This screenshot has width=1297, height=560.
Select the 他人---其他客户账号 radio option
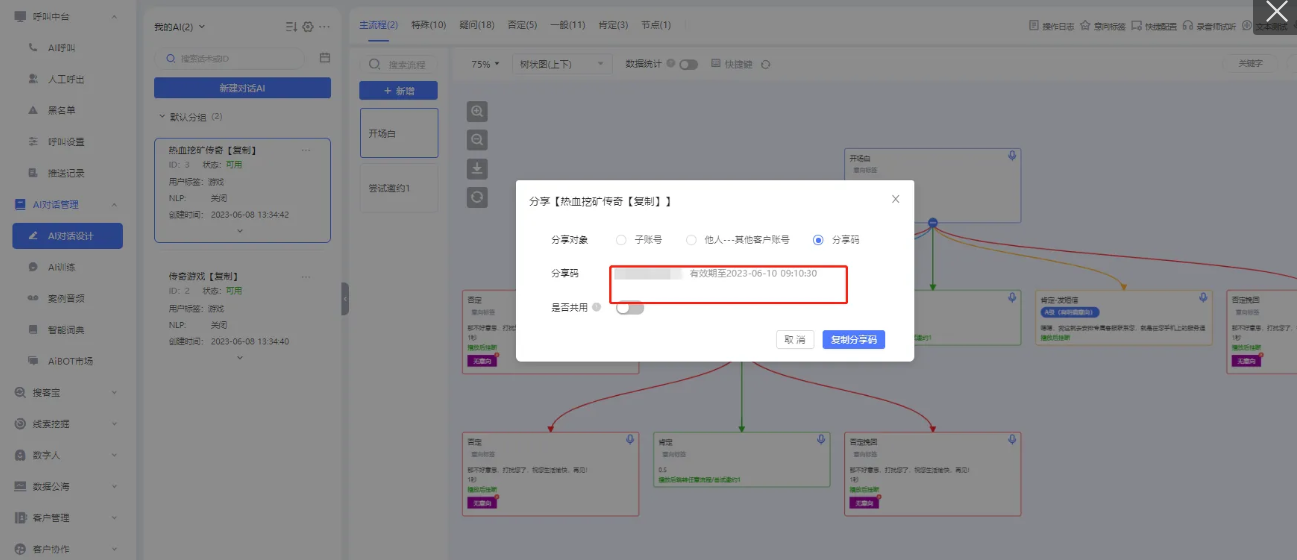click(x=691, y=240)
